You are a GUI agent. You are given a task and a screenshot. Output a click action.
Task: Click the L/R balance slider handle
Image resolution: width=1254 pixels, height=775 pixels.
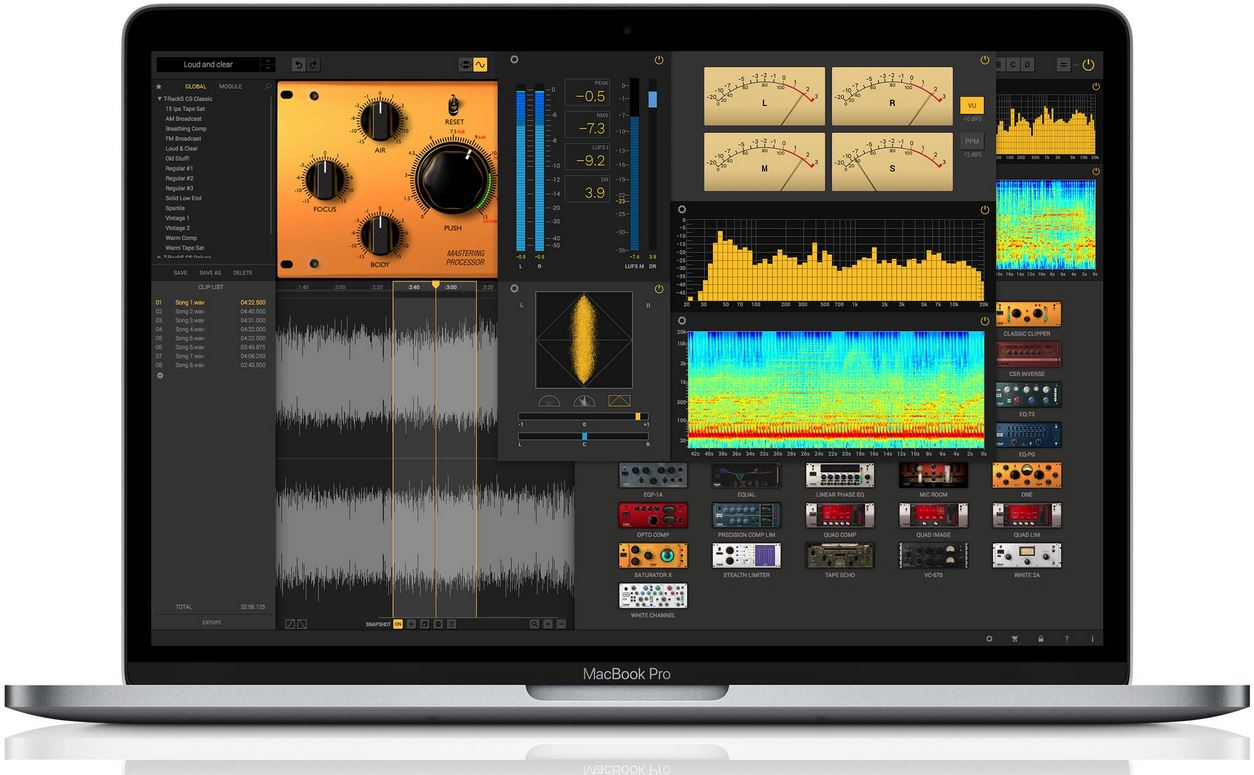[x=584, y=436]
